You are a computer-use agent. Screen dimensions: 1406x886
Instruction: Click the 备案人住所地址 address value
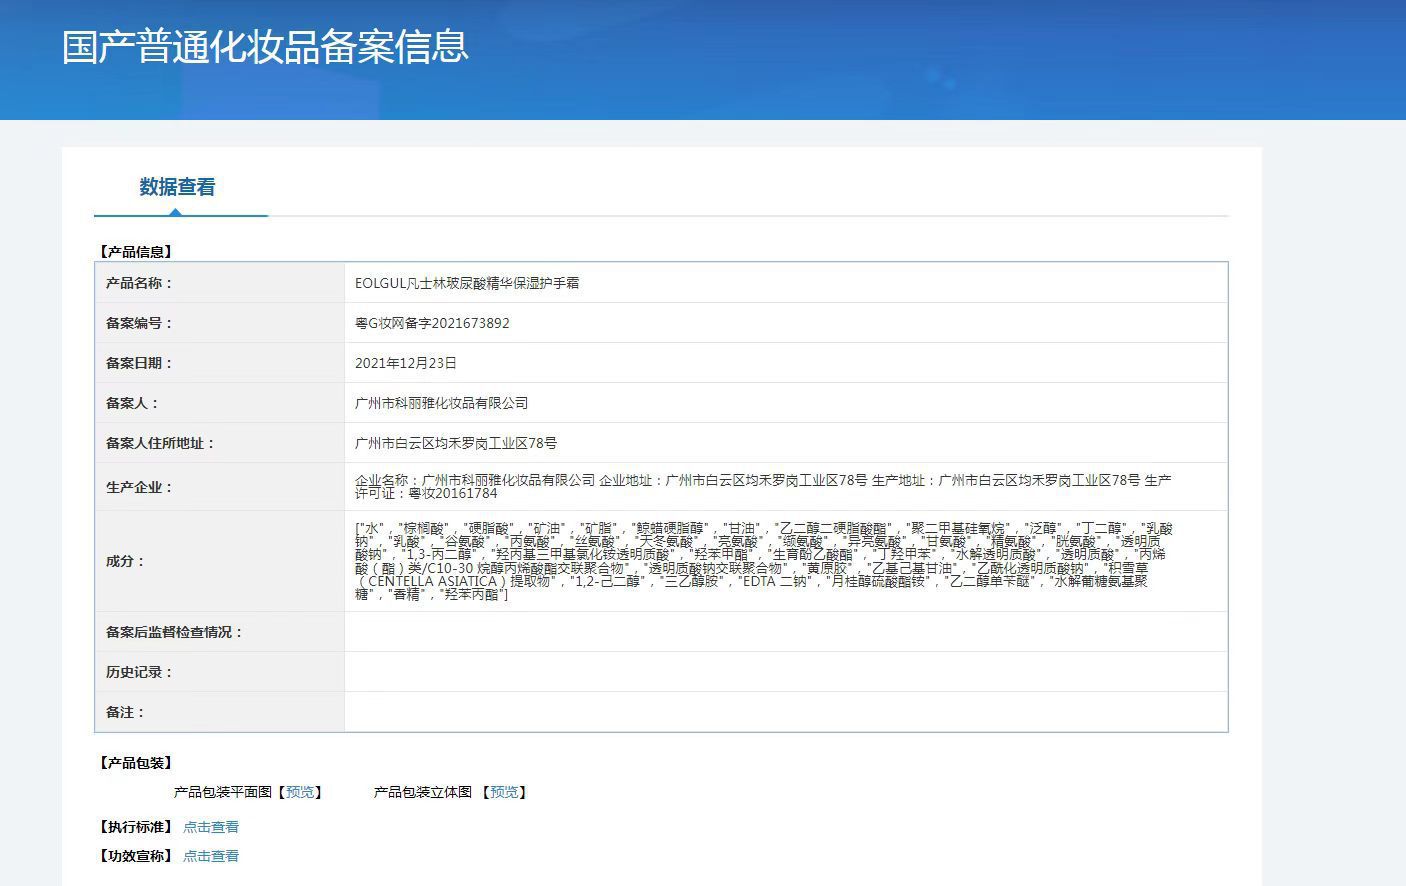click(456, 443)
